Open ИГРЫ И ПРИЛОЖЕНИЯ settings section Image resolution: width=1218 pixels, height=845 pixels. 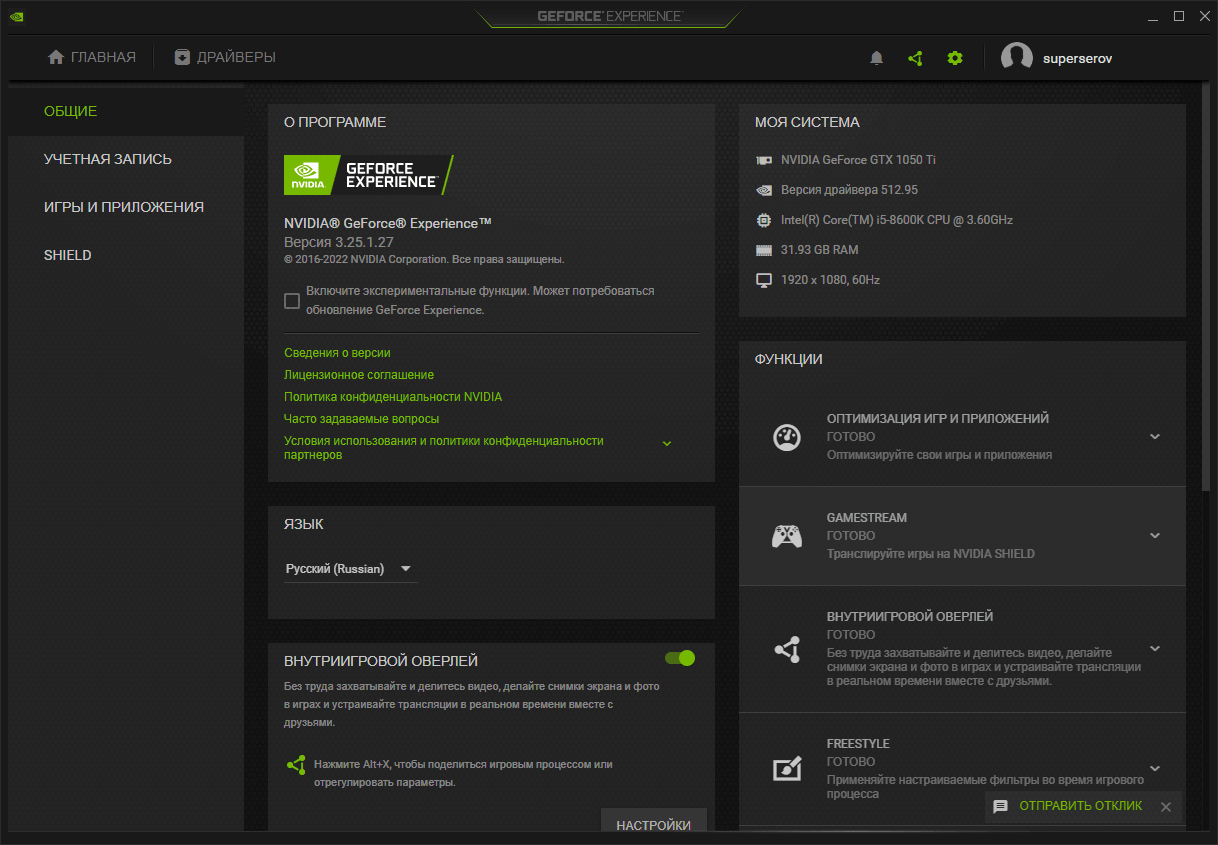click(x=126, y=207)
